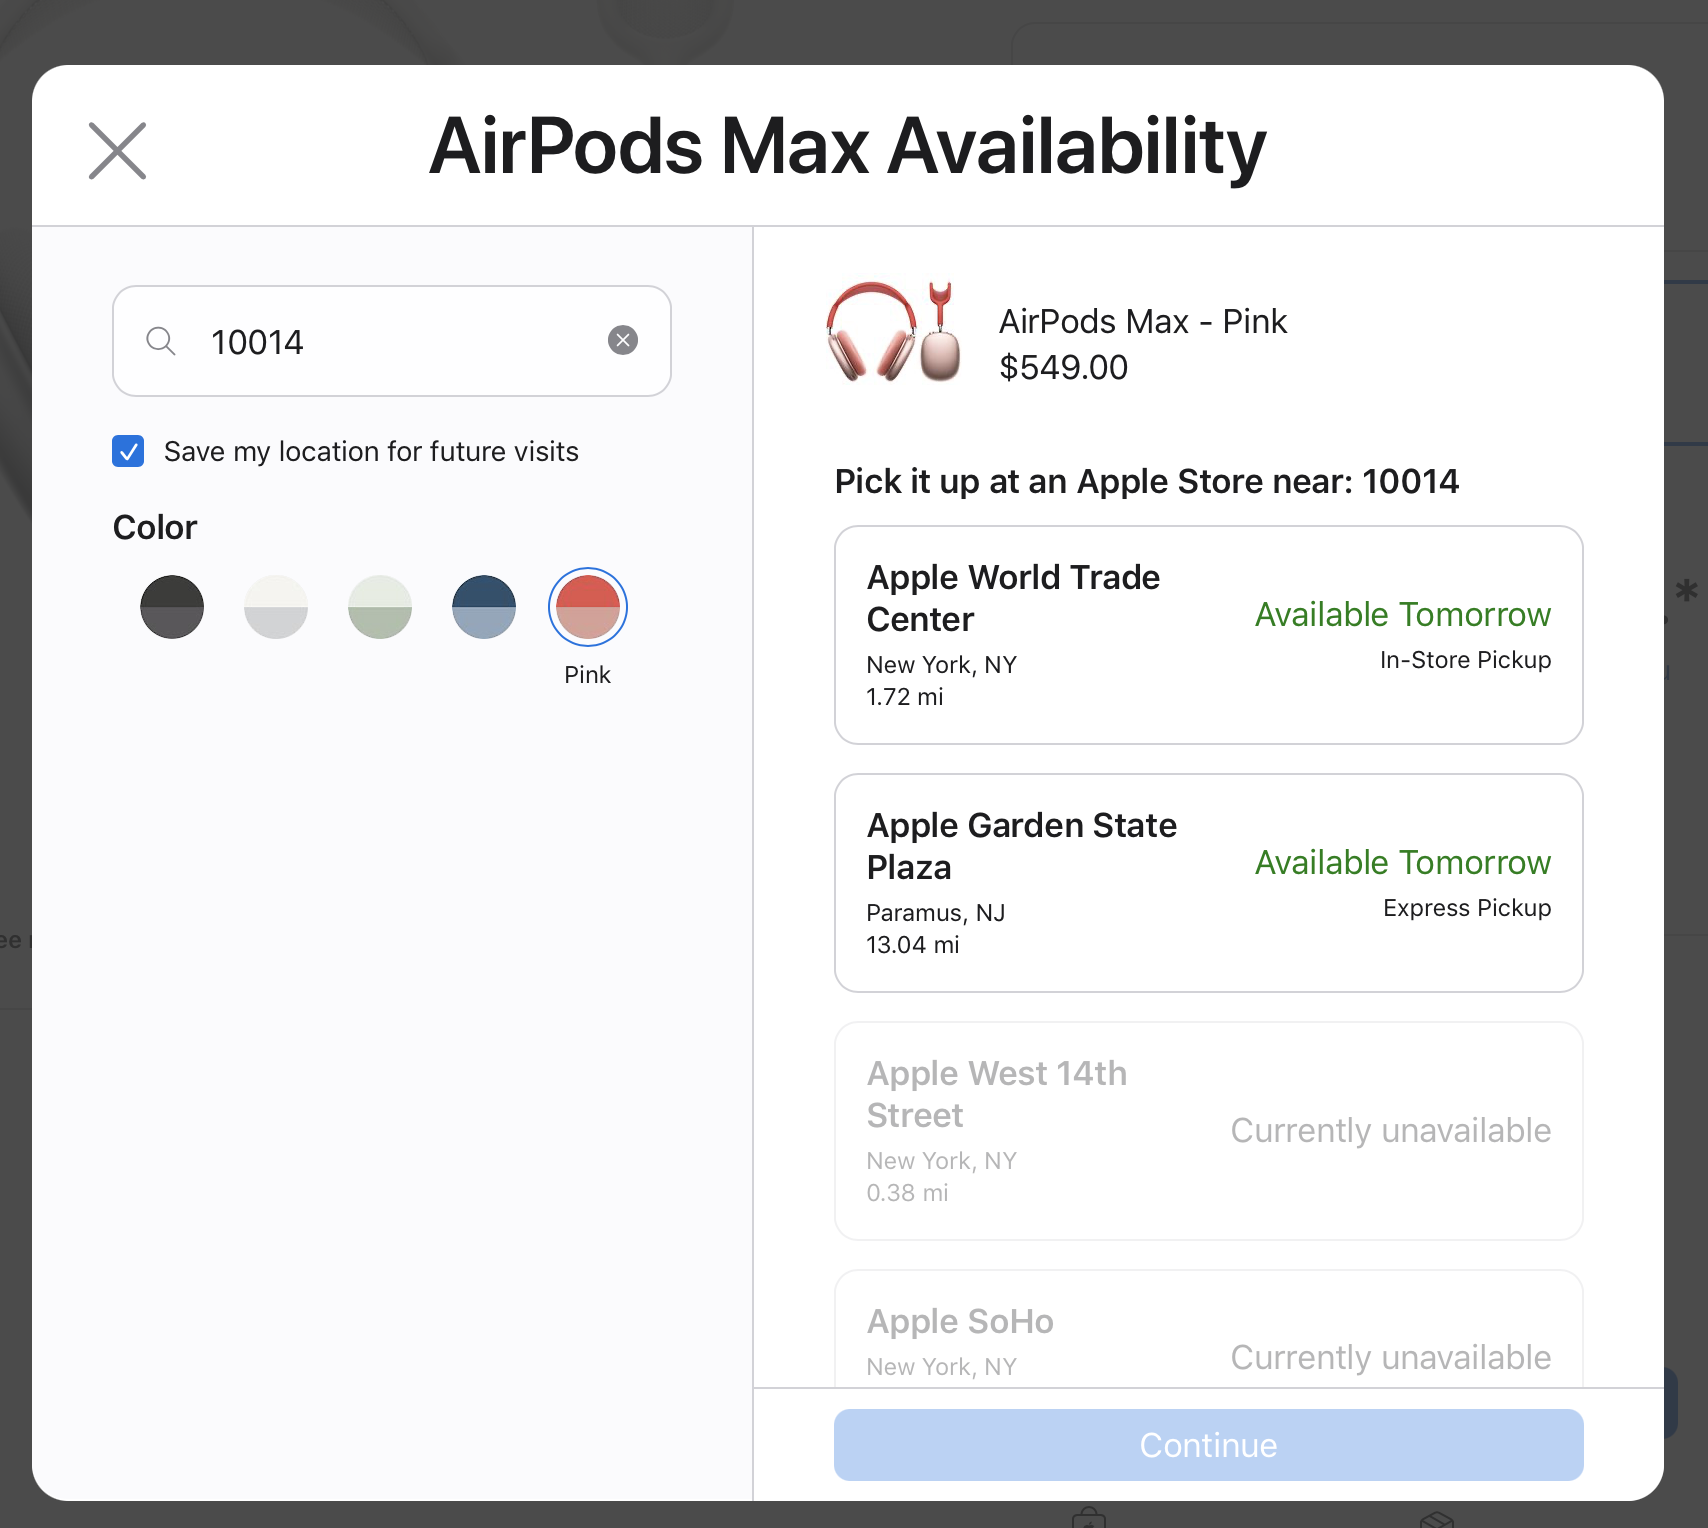
Task: Click the Pink color label
Action: (588, 675)
